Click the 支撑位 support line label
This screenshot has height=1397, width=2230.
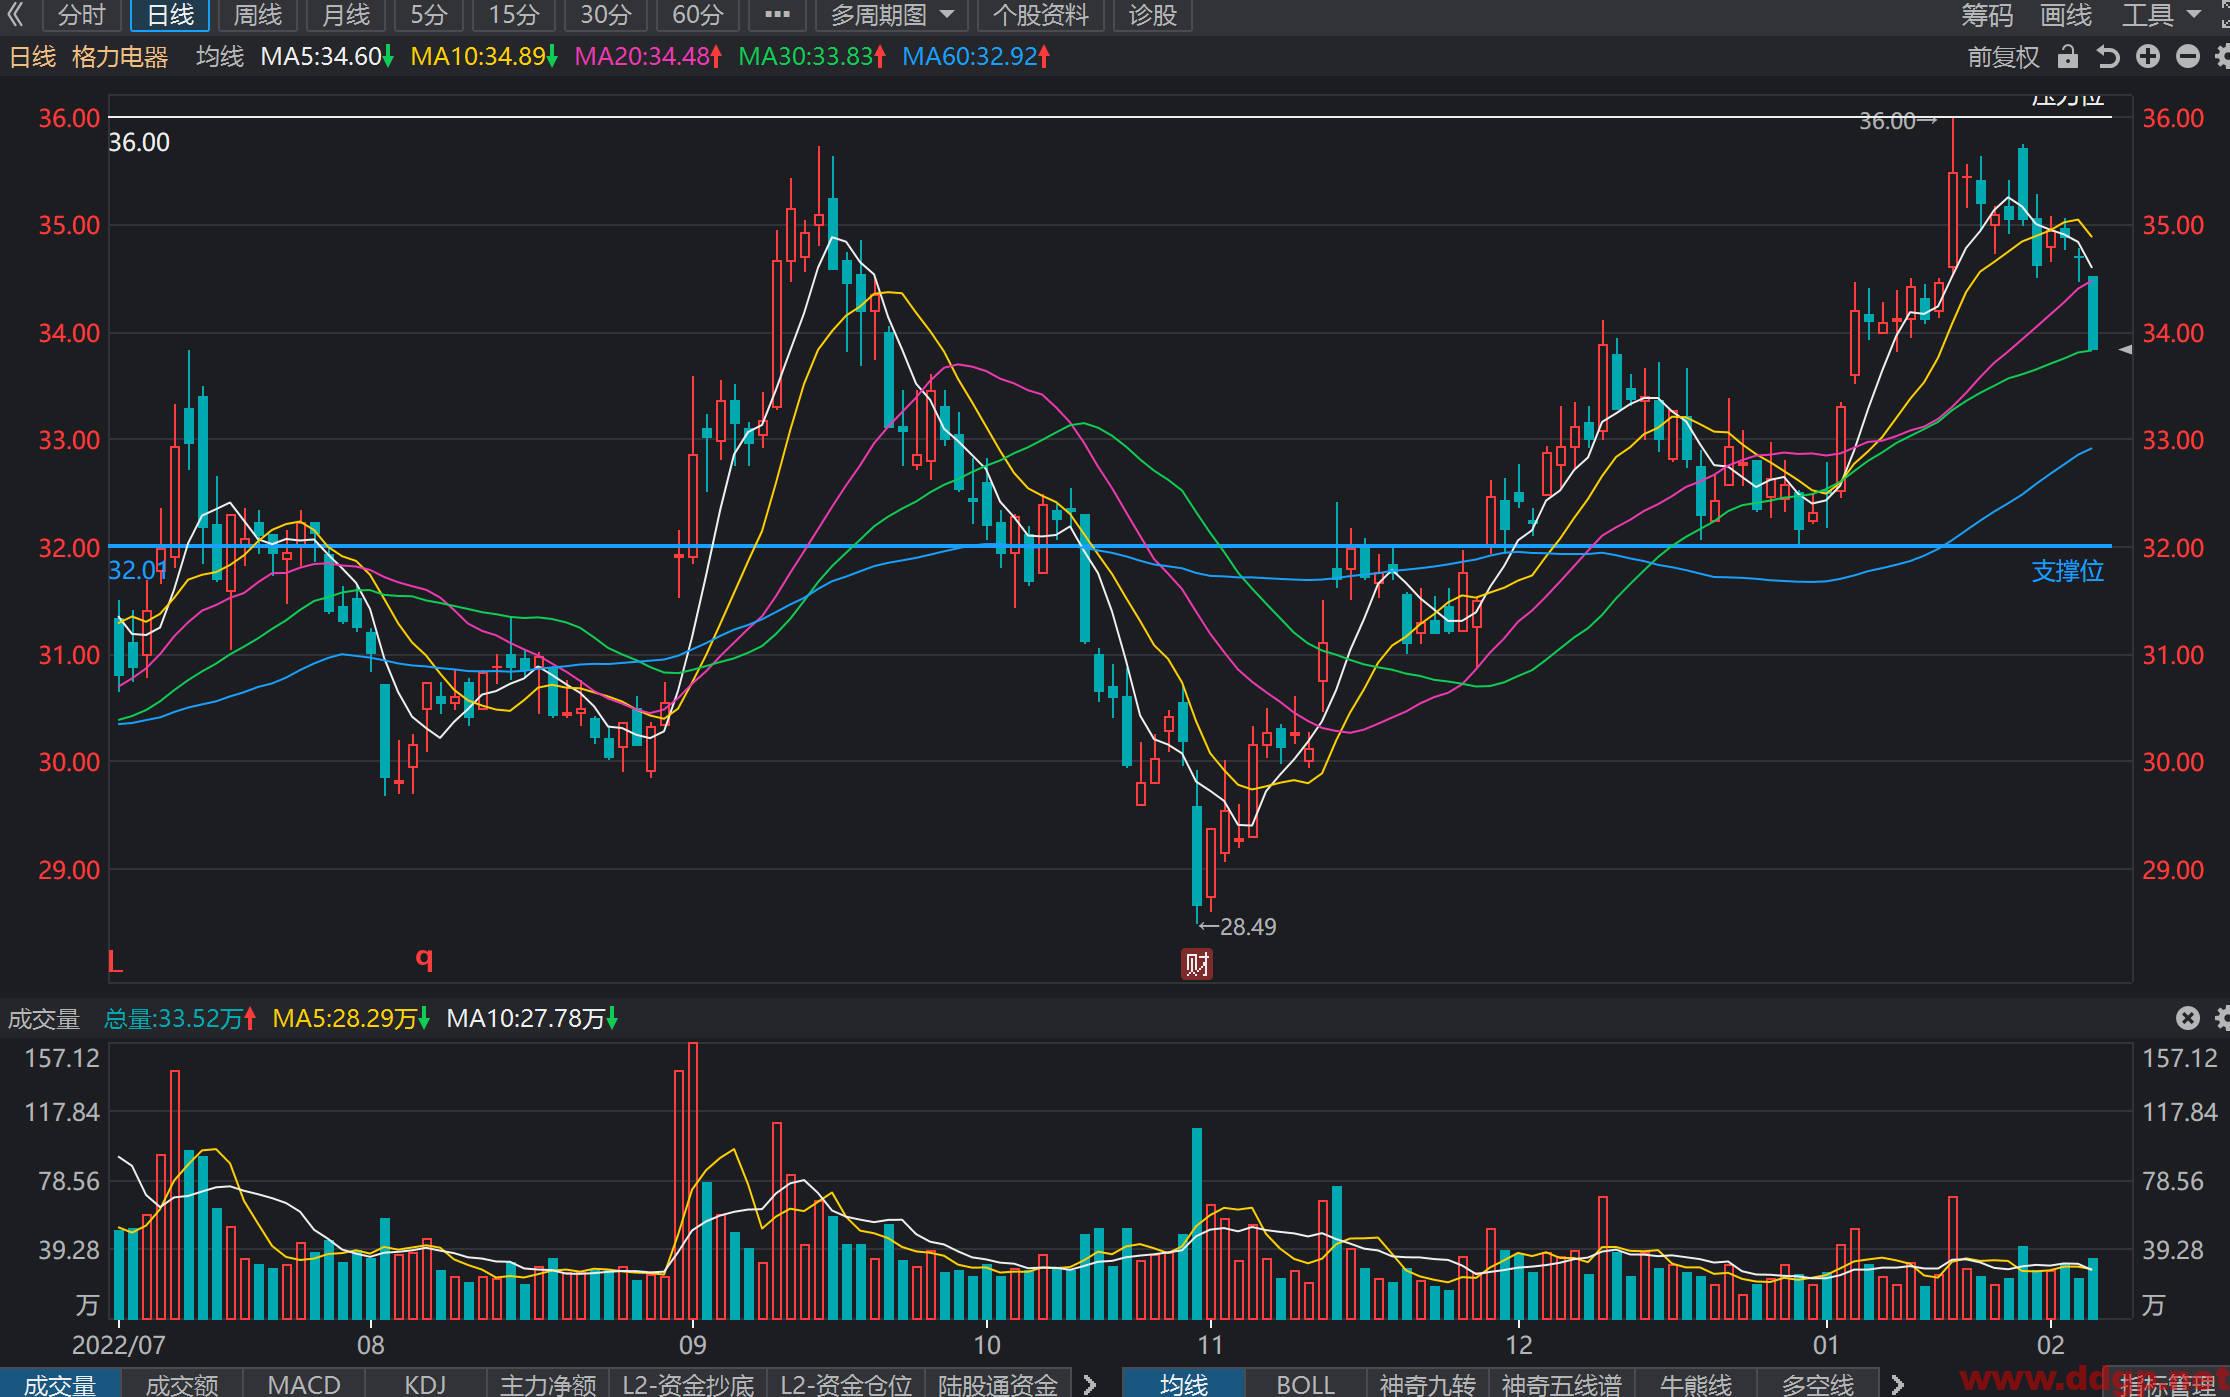tap(2067, 571)
